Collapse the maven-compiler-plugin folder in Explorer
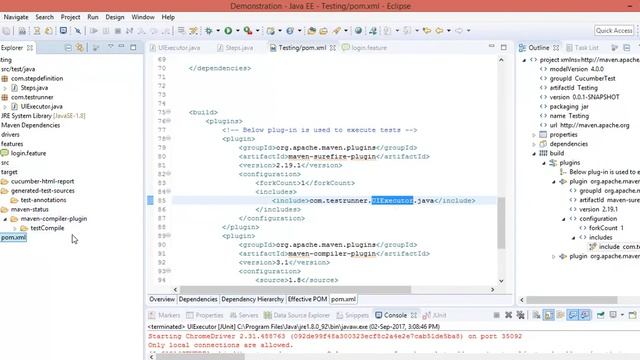 pos(5,219)
